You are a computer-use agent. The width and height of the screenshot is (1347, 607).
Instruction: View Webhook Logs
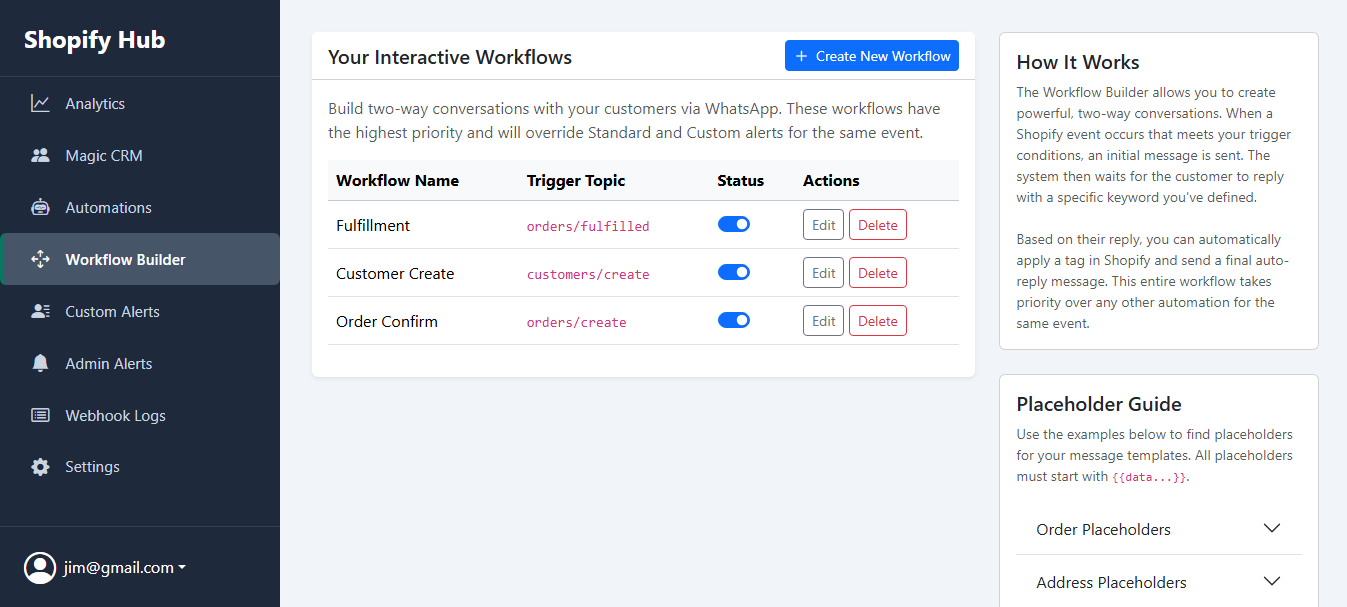pyautogui.click(x=140, y=416)
